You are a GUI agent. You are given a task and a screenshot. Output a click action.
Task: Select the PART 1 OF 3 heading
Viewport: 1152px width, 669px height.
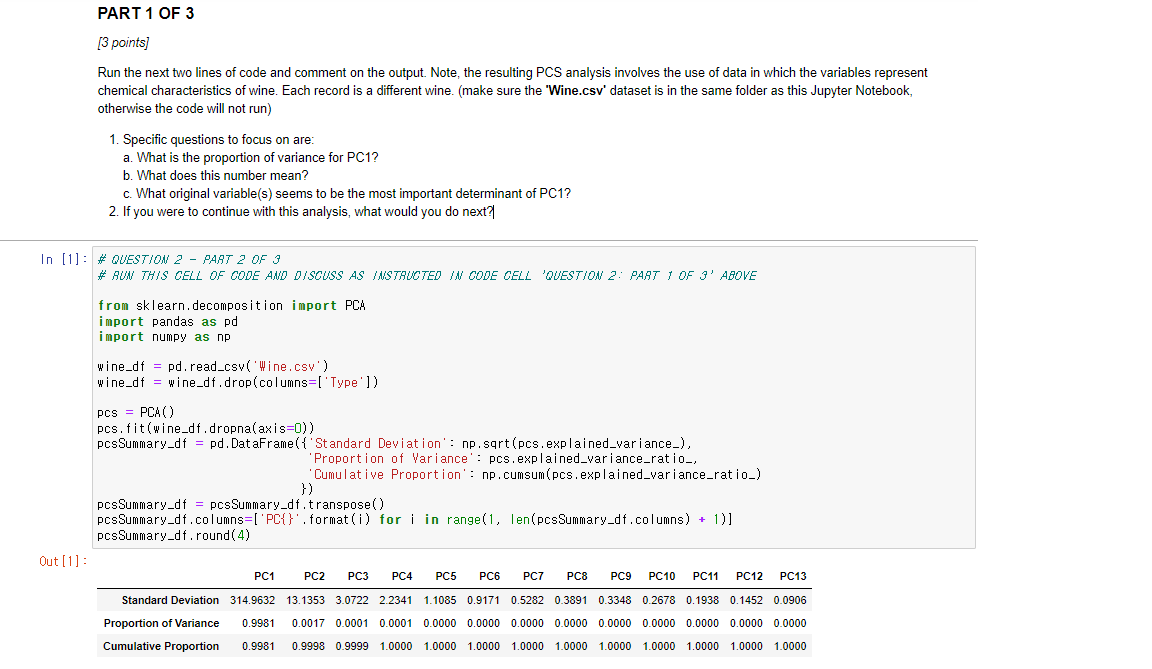(x=145, y=14)
